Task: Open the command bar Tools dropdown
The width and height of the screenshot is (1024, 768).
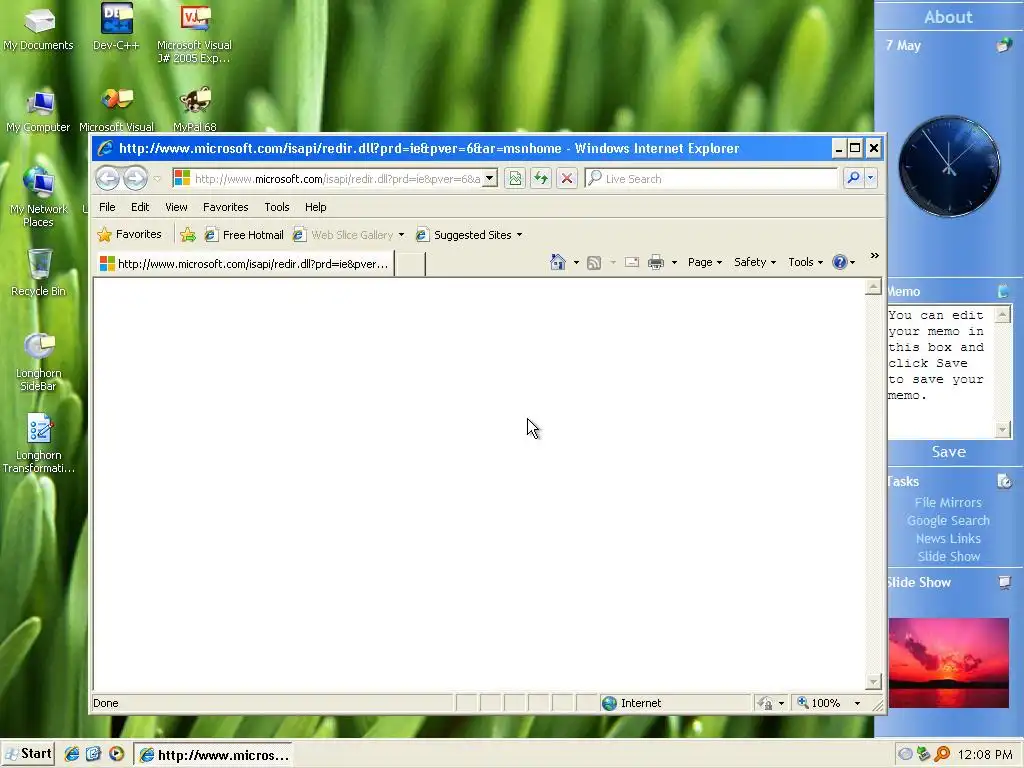Action: tap(805, 262)
